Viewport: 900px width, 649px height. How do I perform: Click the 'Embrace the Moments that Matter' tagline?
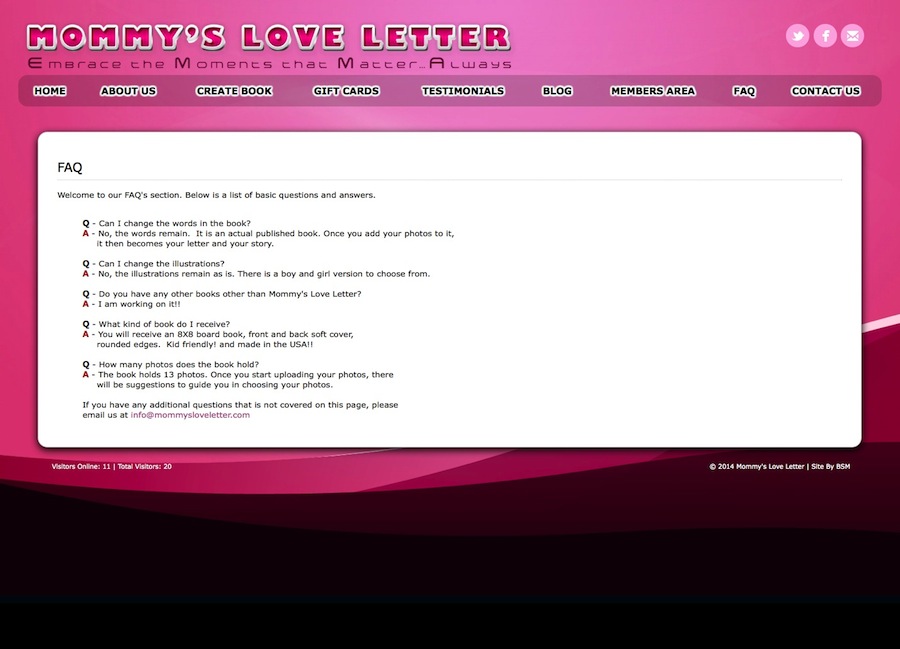click(x=269, y=63)
